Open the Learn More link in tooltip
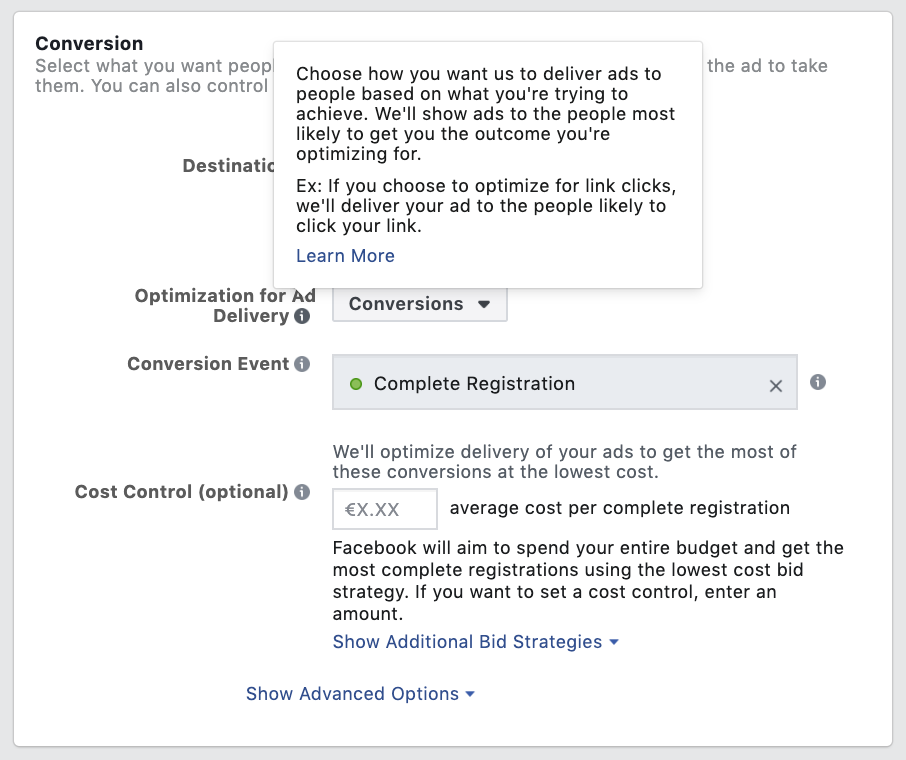906x760 pixels. tap(346, 256)
